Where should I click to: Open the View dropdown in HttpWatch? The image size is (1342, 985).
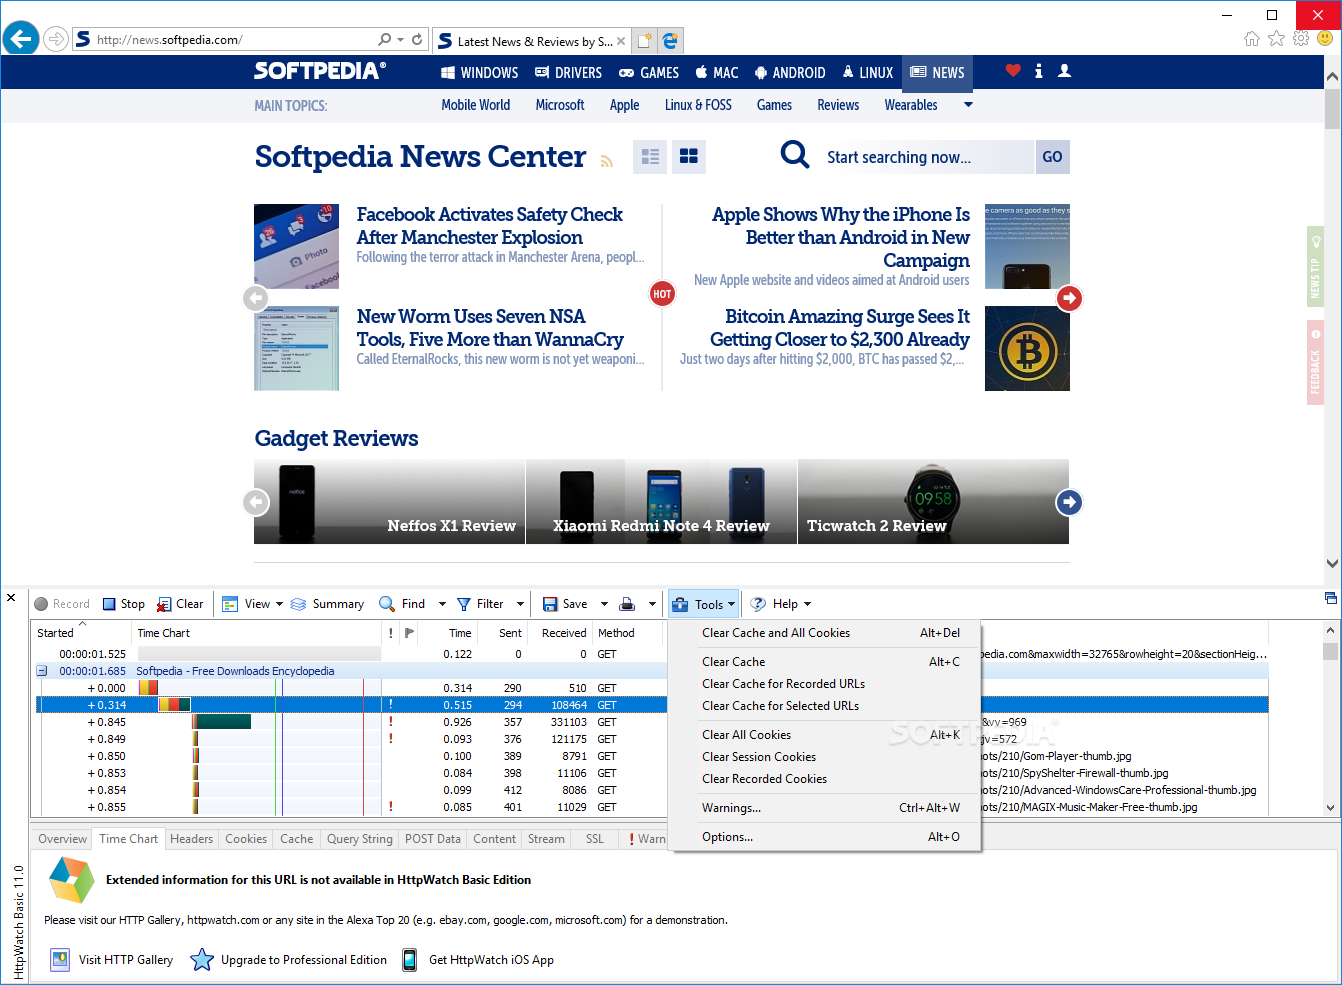tap(252, 604)
